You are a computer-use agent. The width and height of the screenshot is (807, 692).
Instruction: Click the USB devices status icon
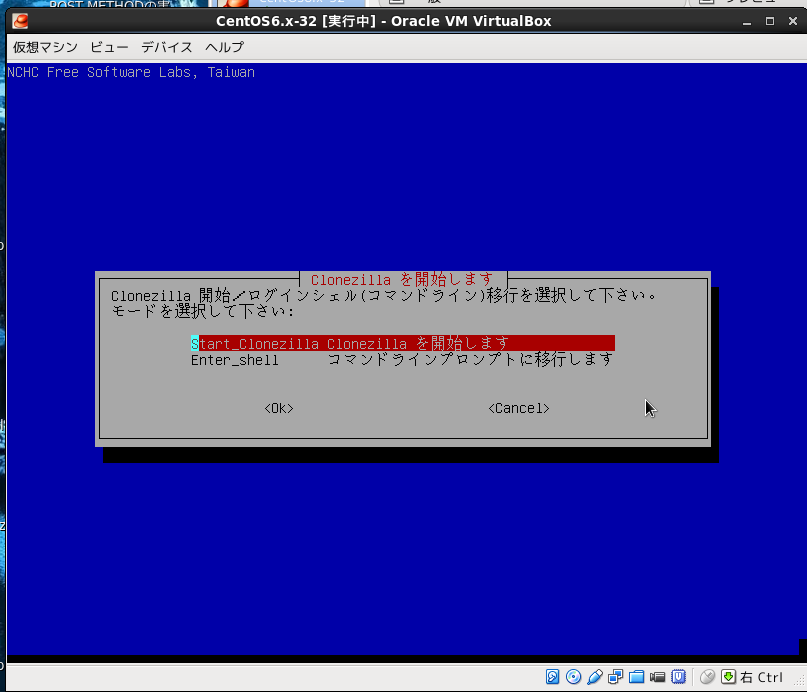click(595, 677)
